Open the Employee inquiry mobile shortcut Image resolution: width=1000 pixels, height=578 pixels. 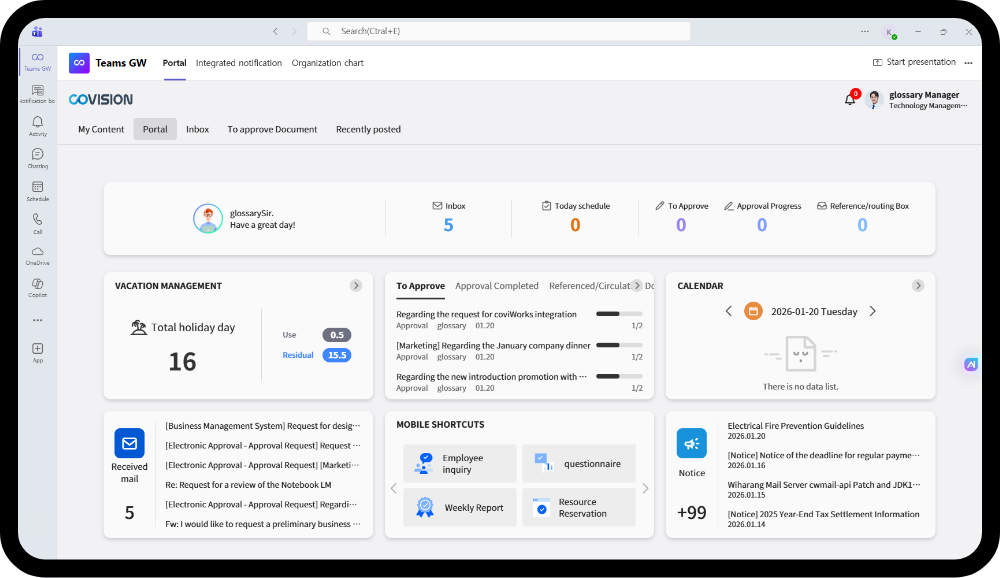pyautogui.click(x=461, y=463)
